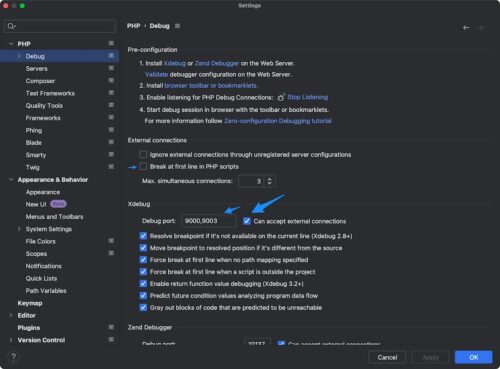Click the Cancel button
The width and height of the screenshot is (500, 369).
387,357
